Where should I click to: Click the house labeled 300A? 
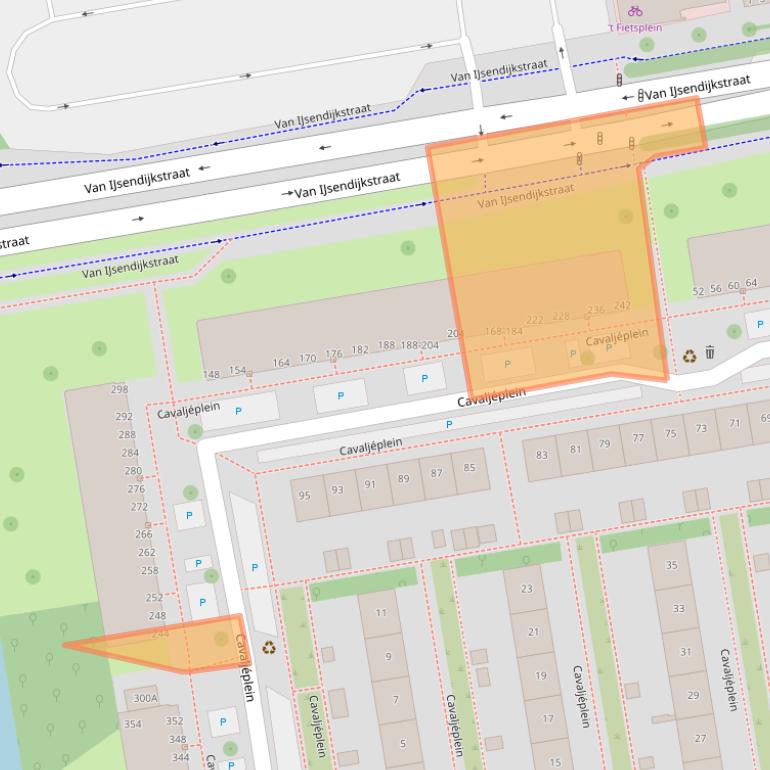pos(146,698)
